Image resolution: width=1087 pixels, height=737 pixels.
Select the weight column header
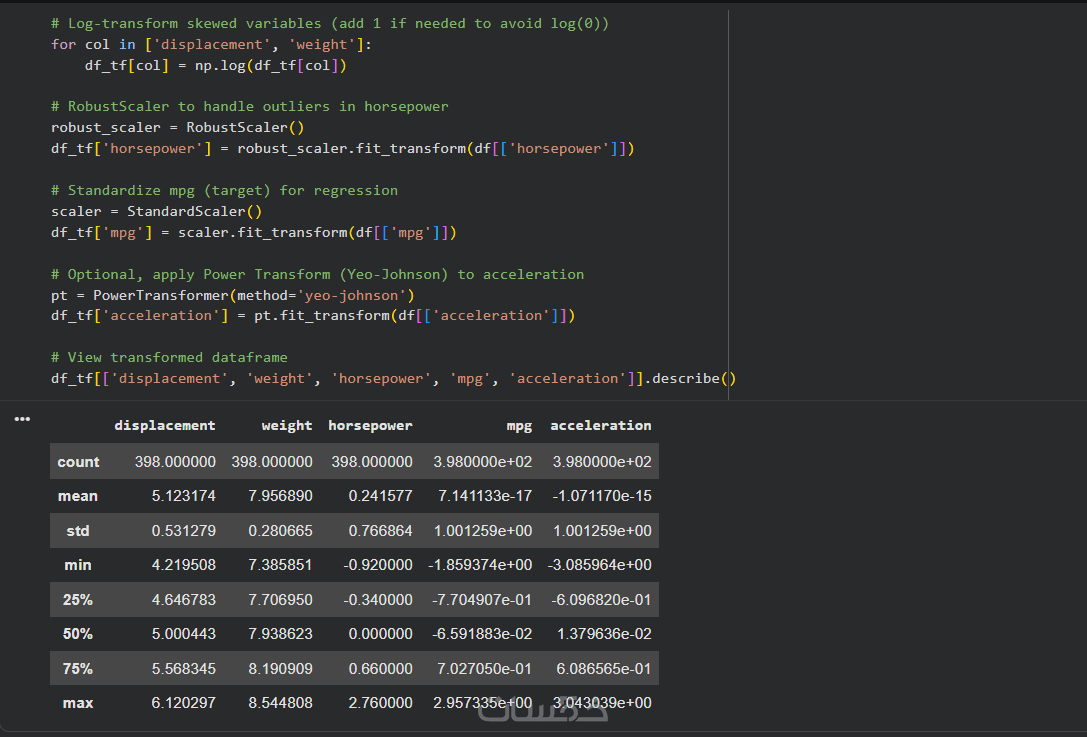point(287,425)
